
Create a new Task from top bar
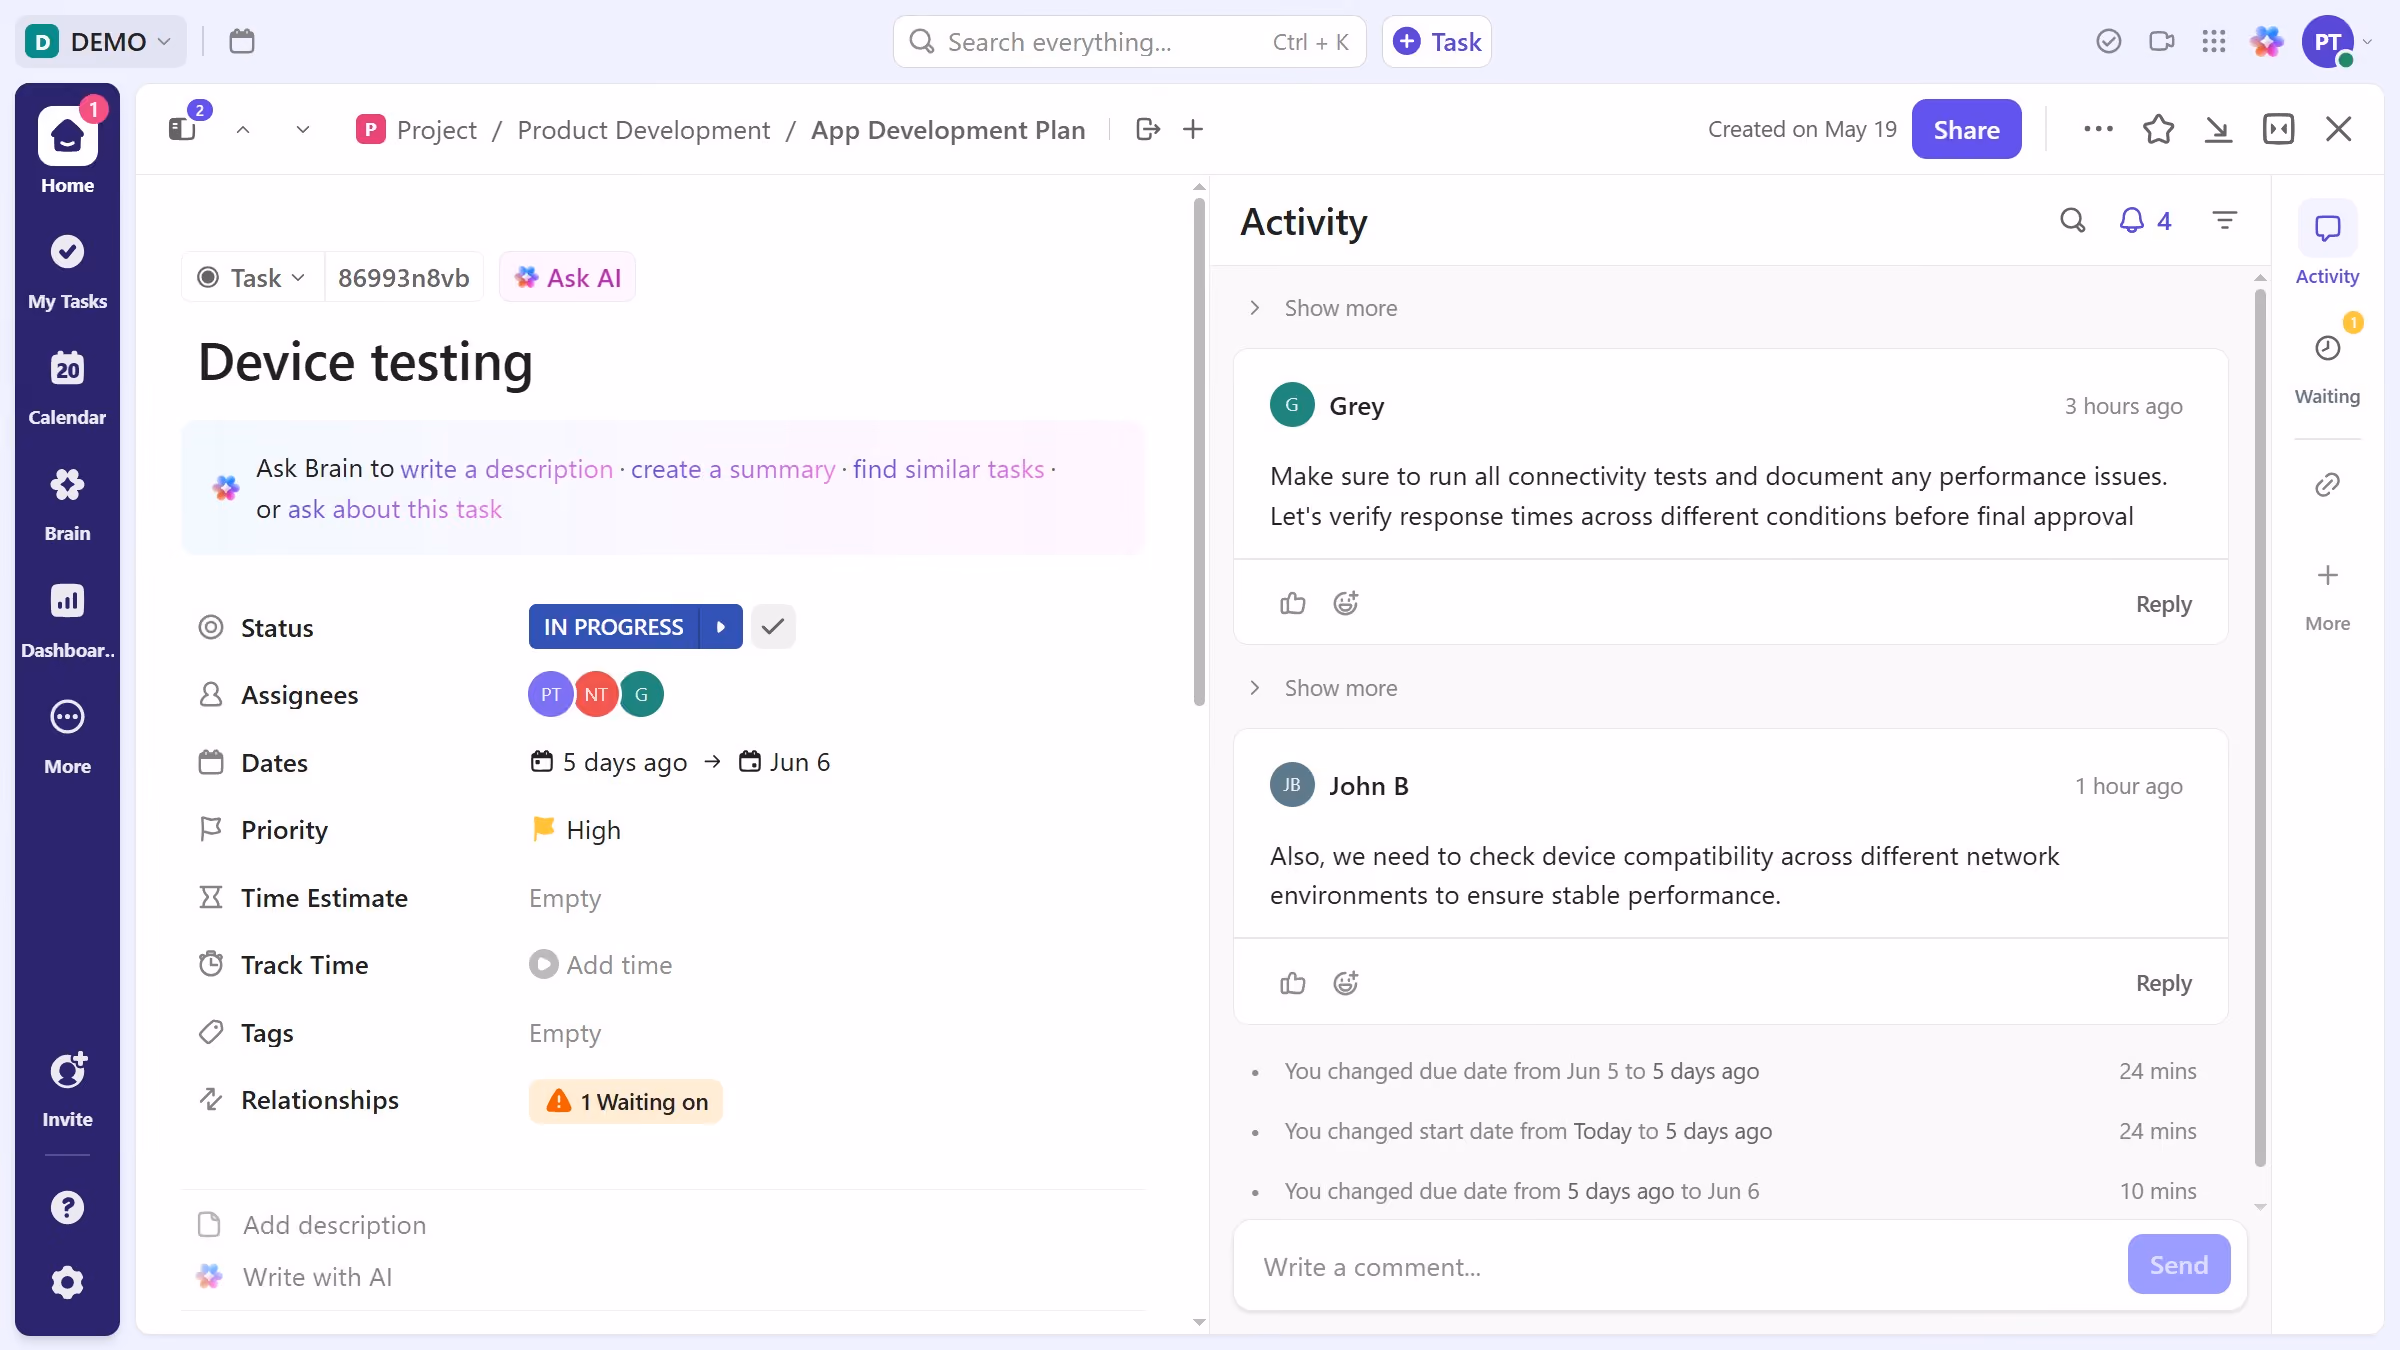point(1437,41)
